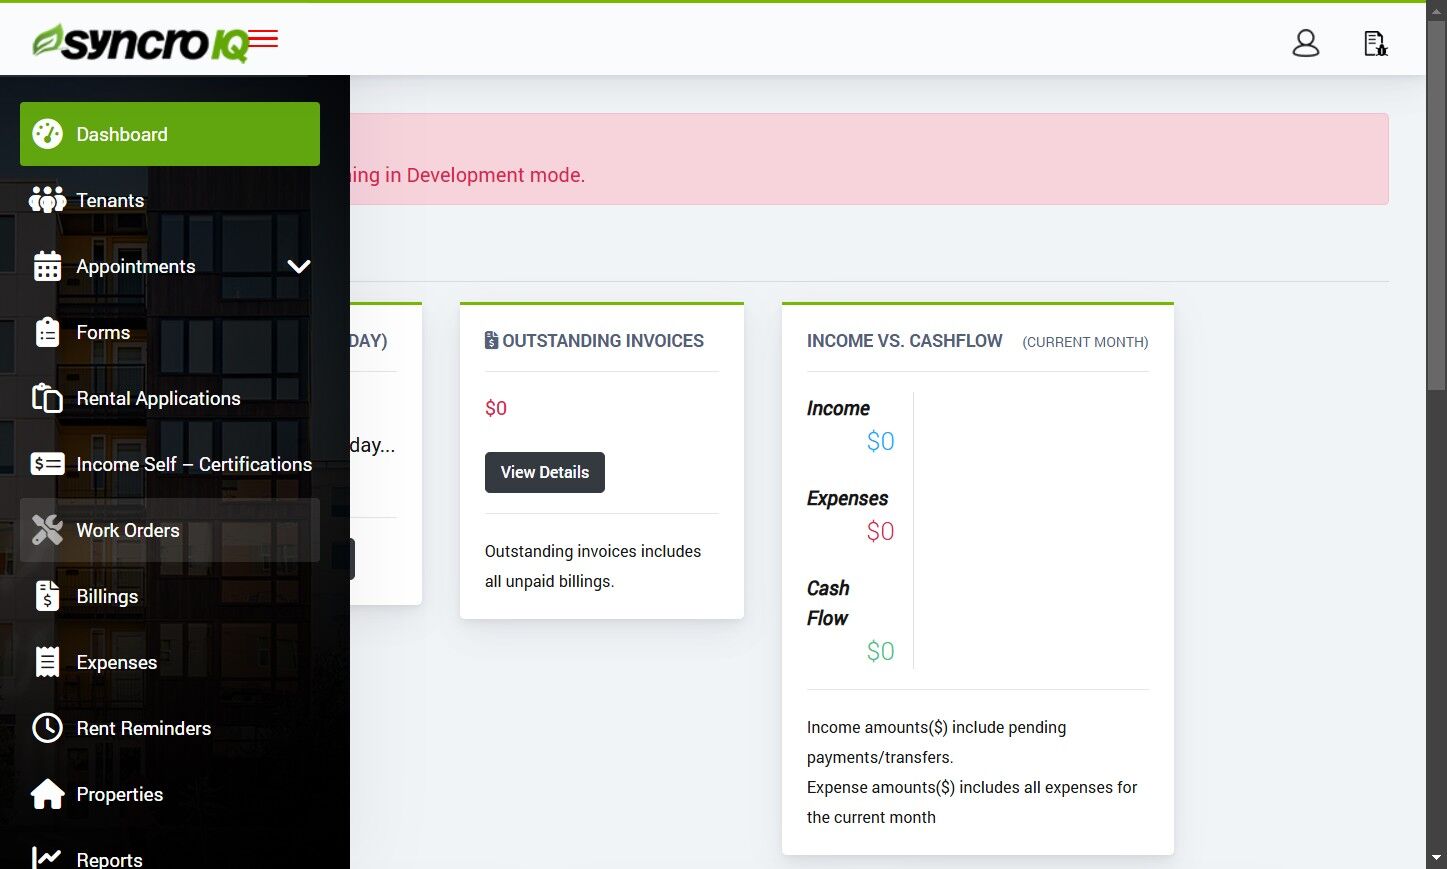Image resolution: width=1447 pixels, height=869 pixels.
Task: Navigate to Properties
Action: pyautogui.click(x=170, y=794)
